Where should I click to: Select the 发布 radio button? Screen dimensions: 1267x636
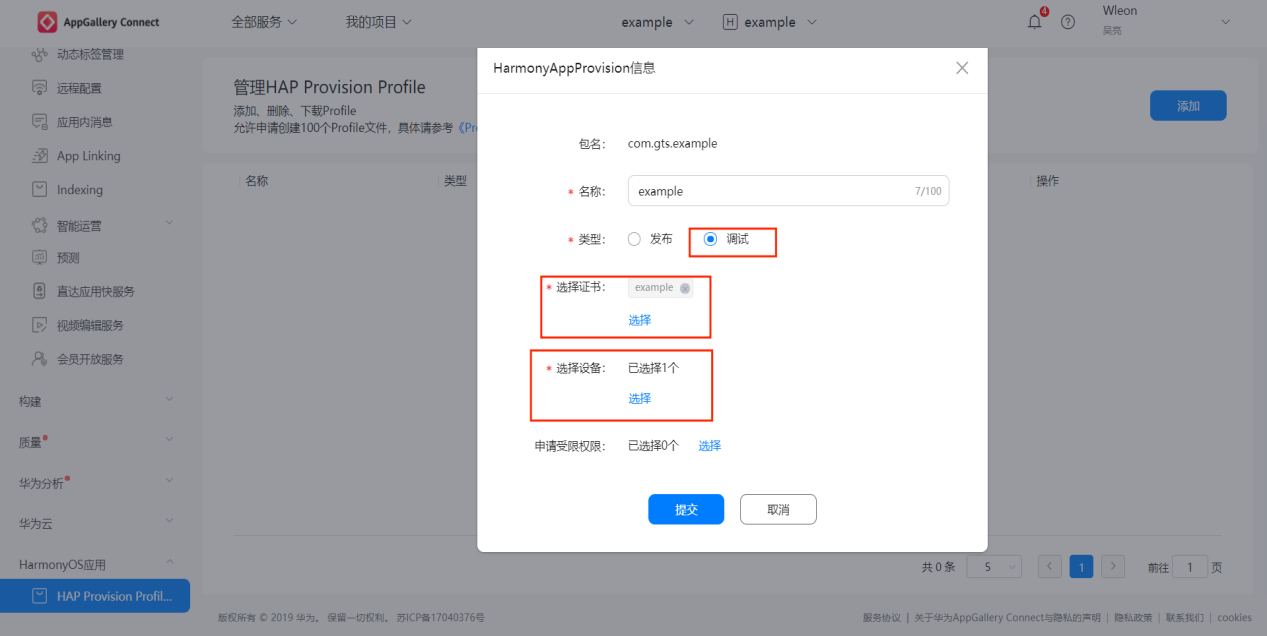[x=634, y=239]
